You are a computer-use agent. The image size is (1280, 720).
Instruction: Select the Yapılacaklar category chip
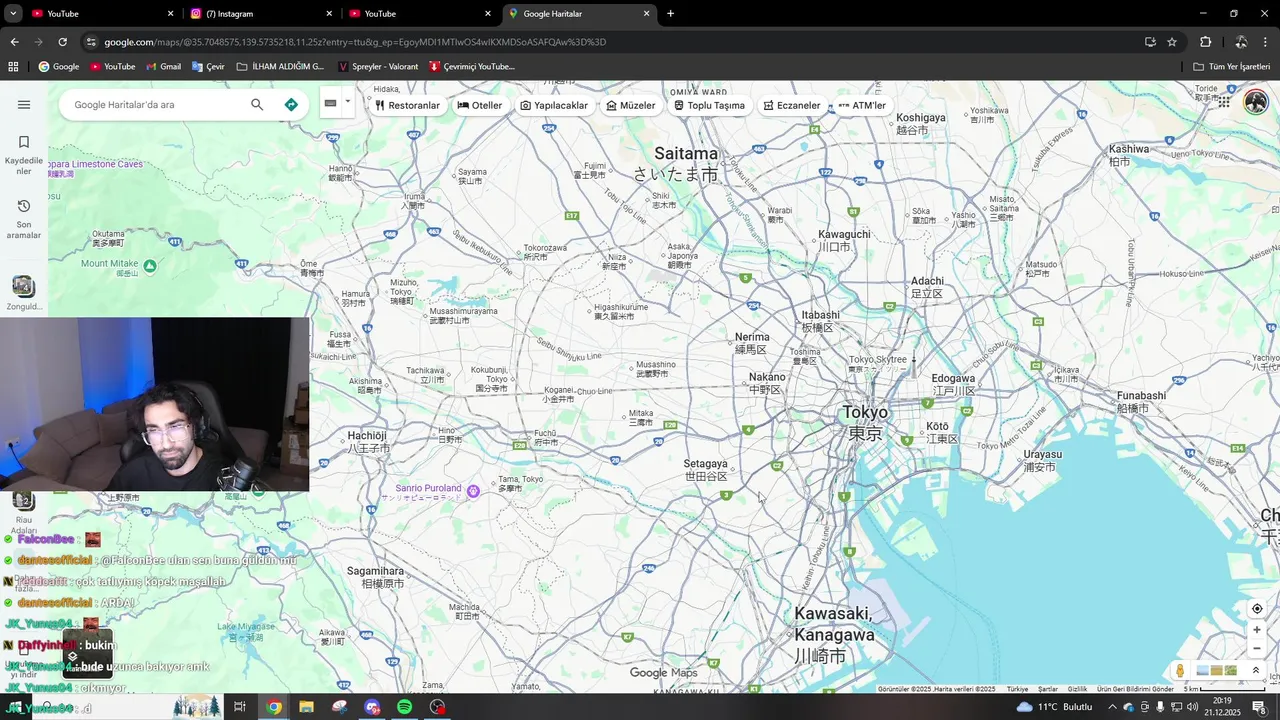[x=554, y=105]
